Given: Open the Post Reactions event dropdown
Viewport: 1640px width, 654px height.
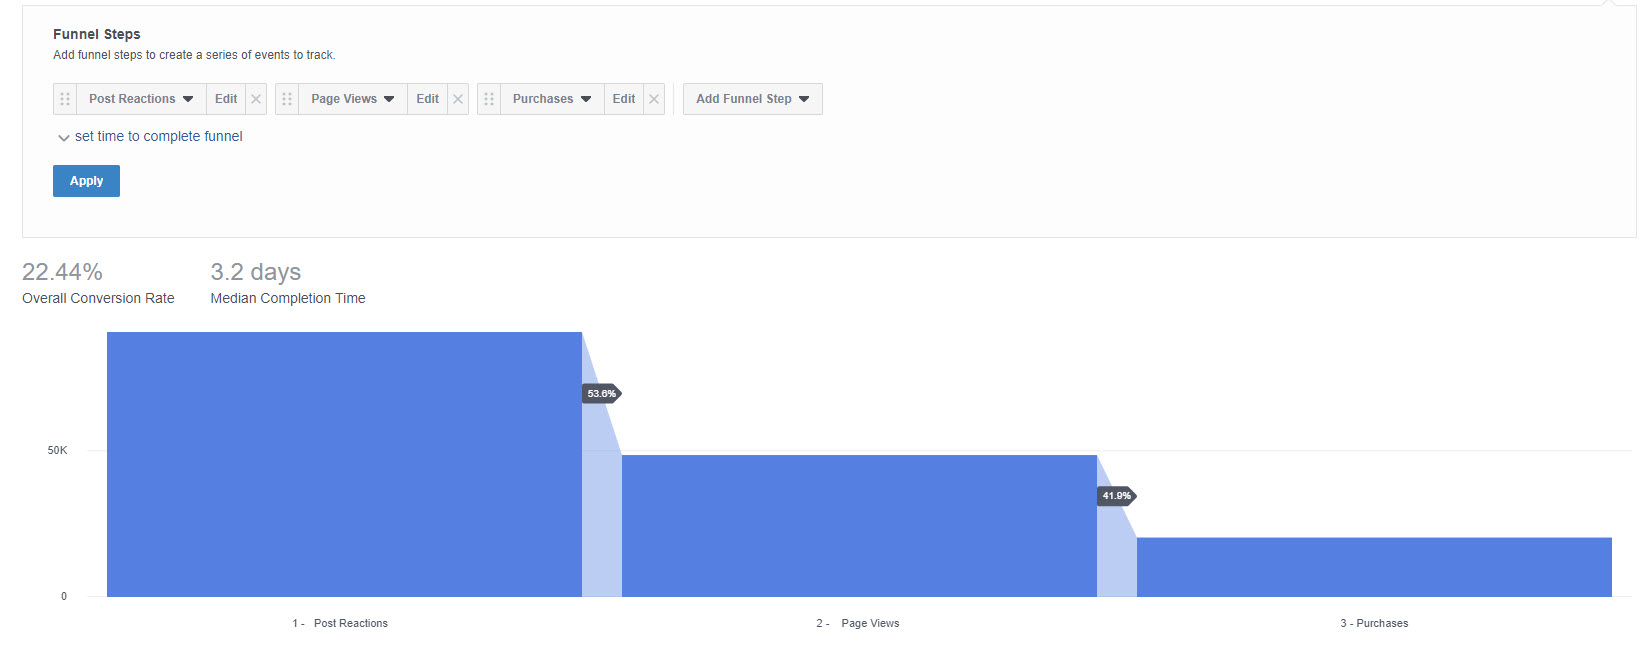Looking at the screenshot, I should pyautogui.click(x=141, y=99).
